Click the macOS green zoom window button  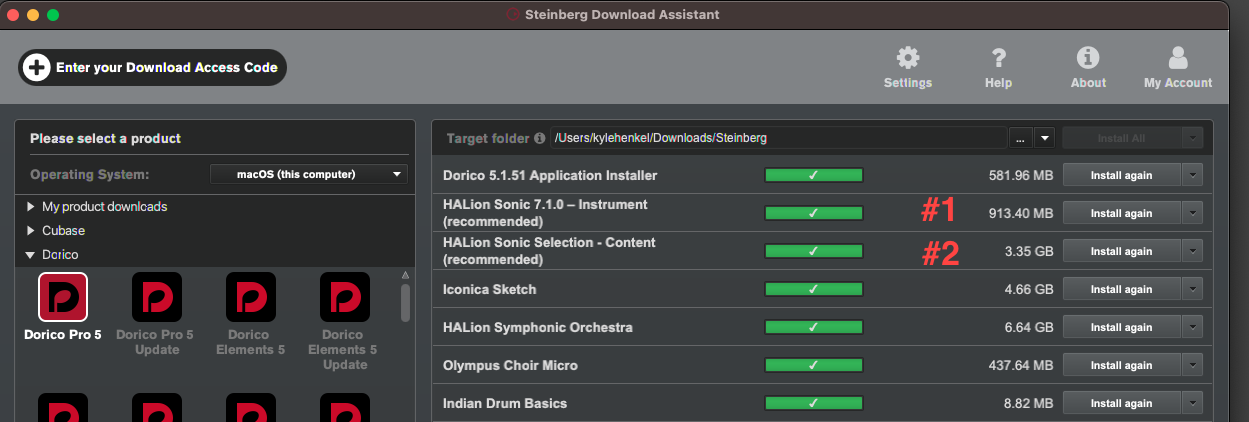[53, 15]
